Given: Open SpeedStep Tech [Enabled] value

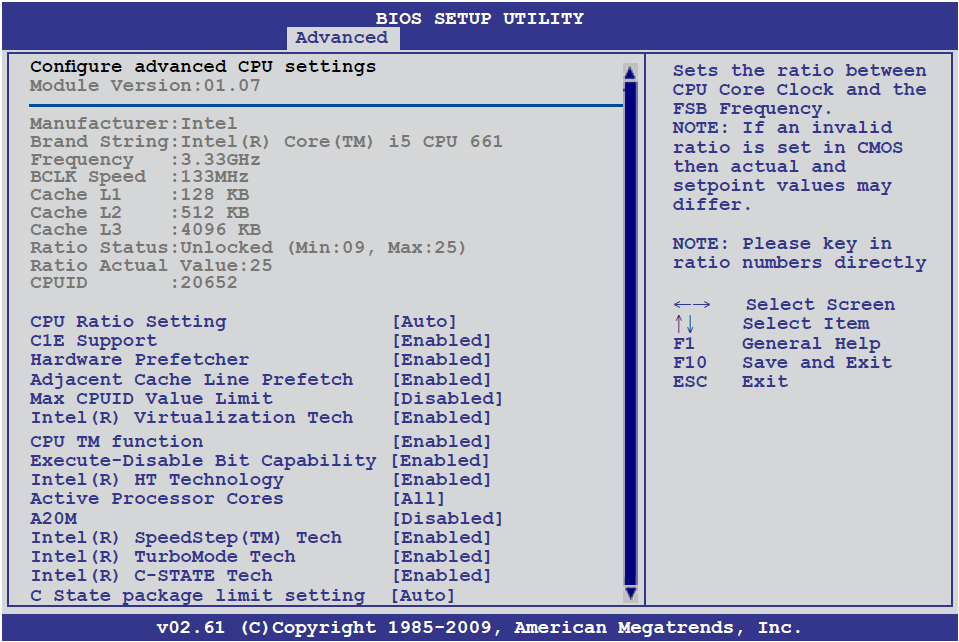Looking at the screenshot, I should coord(442,537).
